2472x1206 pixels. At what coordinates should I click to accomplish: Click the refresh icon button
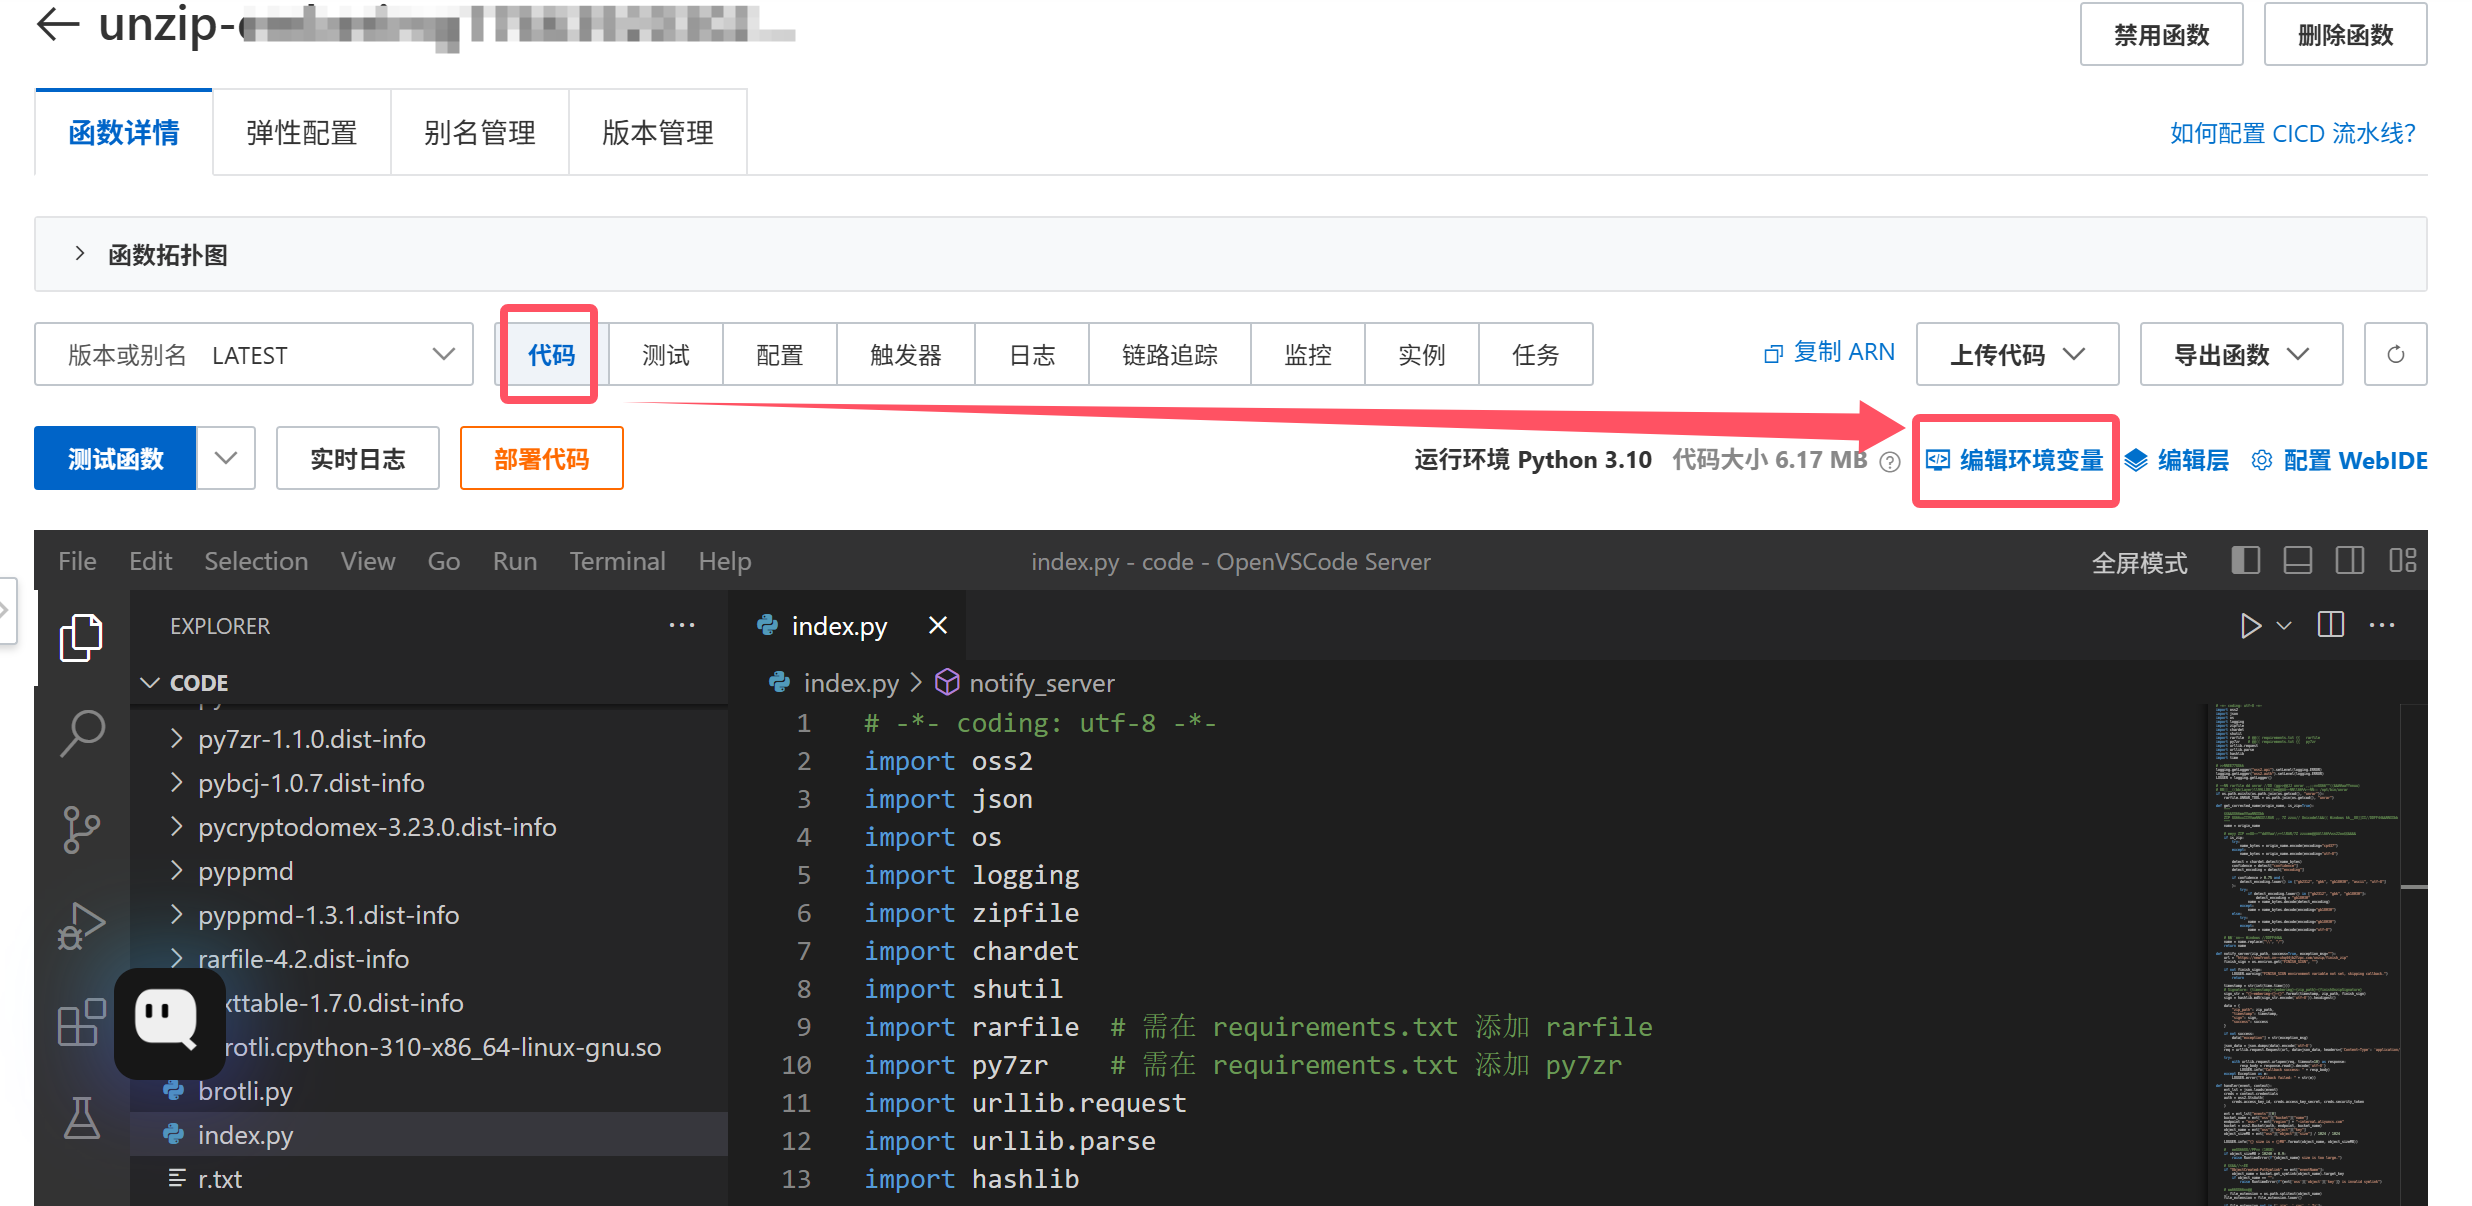[2395, 354]
